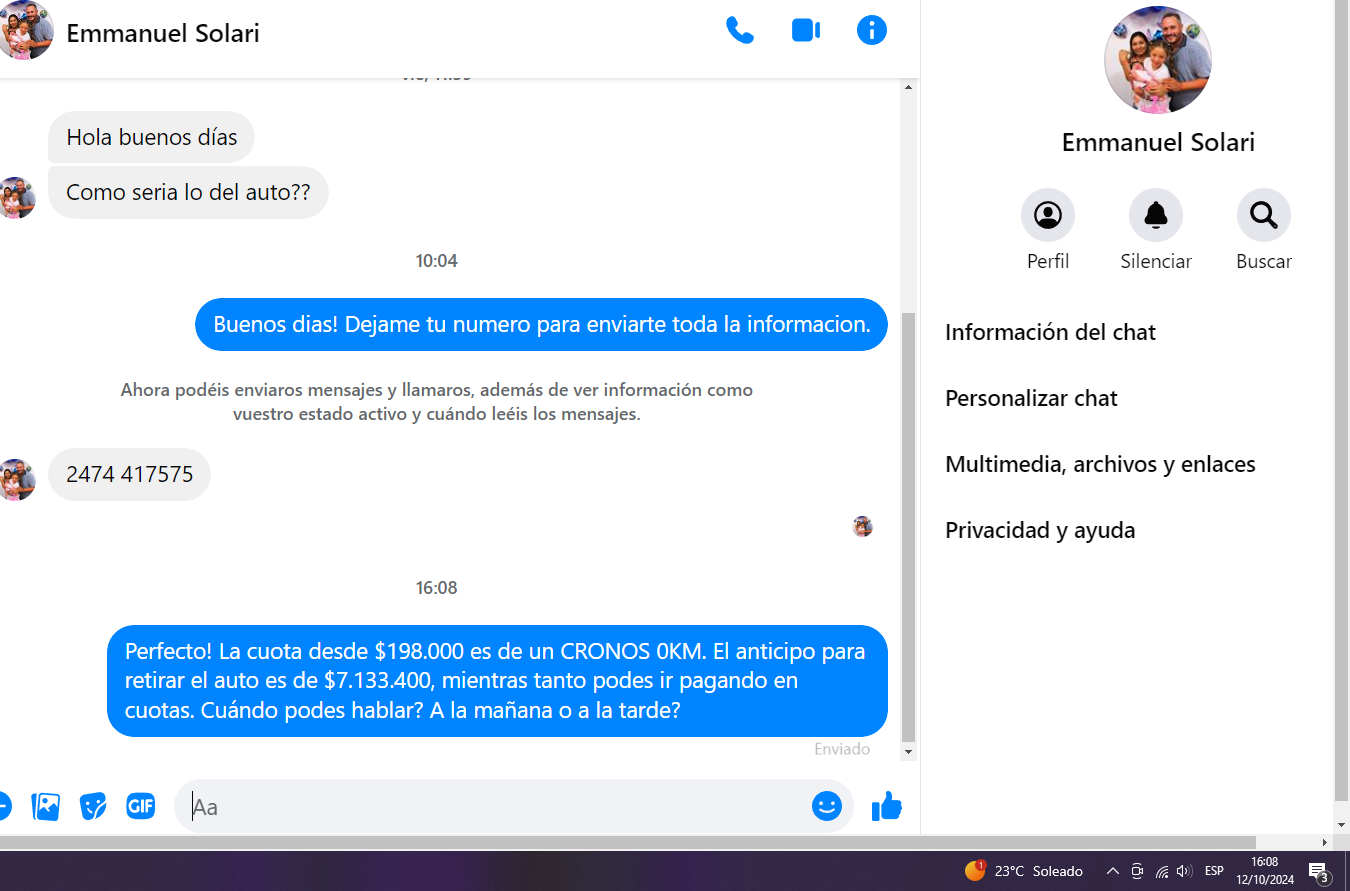The height and width of the screenshot is (891, 1350).
Task: Click the chat scrollbar down arrow
Action: pyautogui.click(x=908, y=751)
